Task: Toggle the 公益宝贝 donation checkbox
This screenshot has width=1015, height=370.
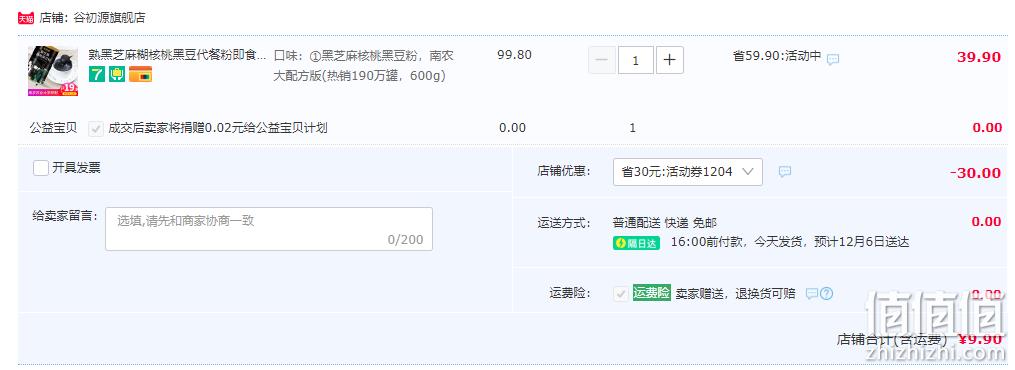Action: (x=96, y=128)
